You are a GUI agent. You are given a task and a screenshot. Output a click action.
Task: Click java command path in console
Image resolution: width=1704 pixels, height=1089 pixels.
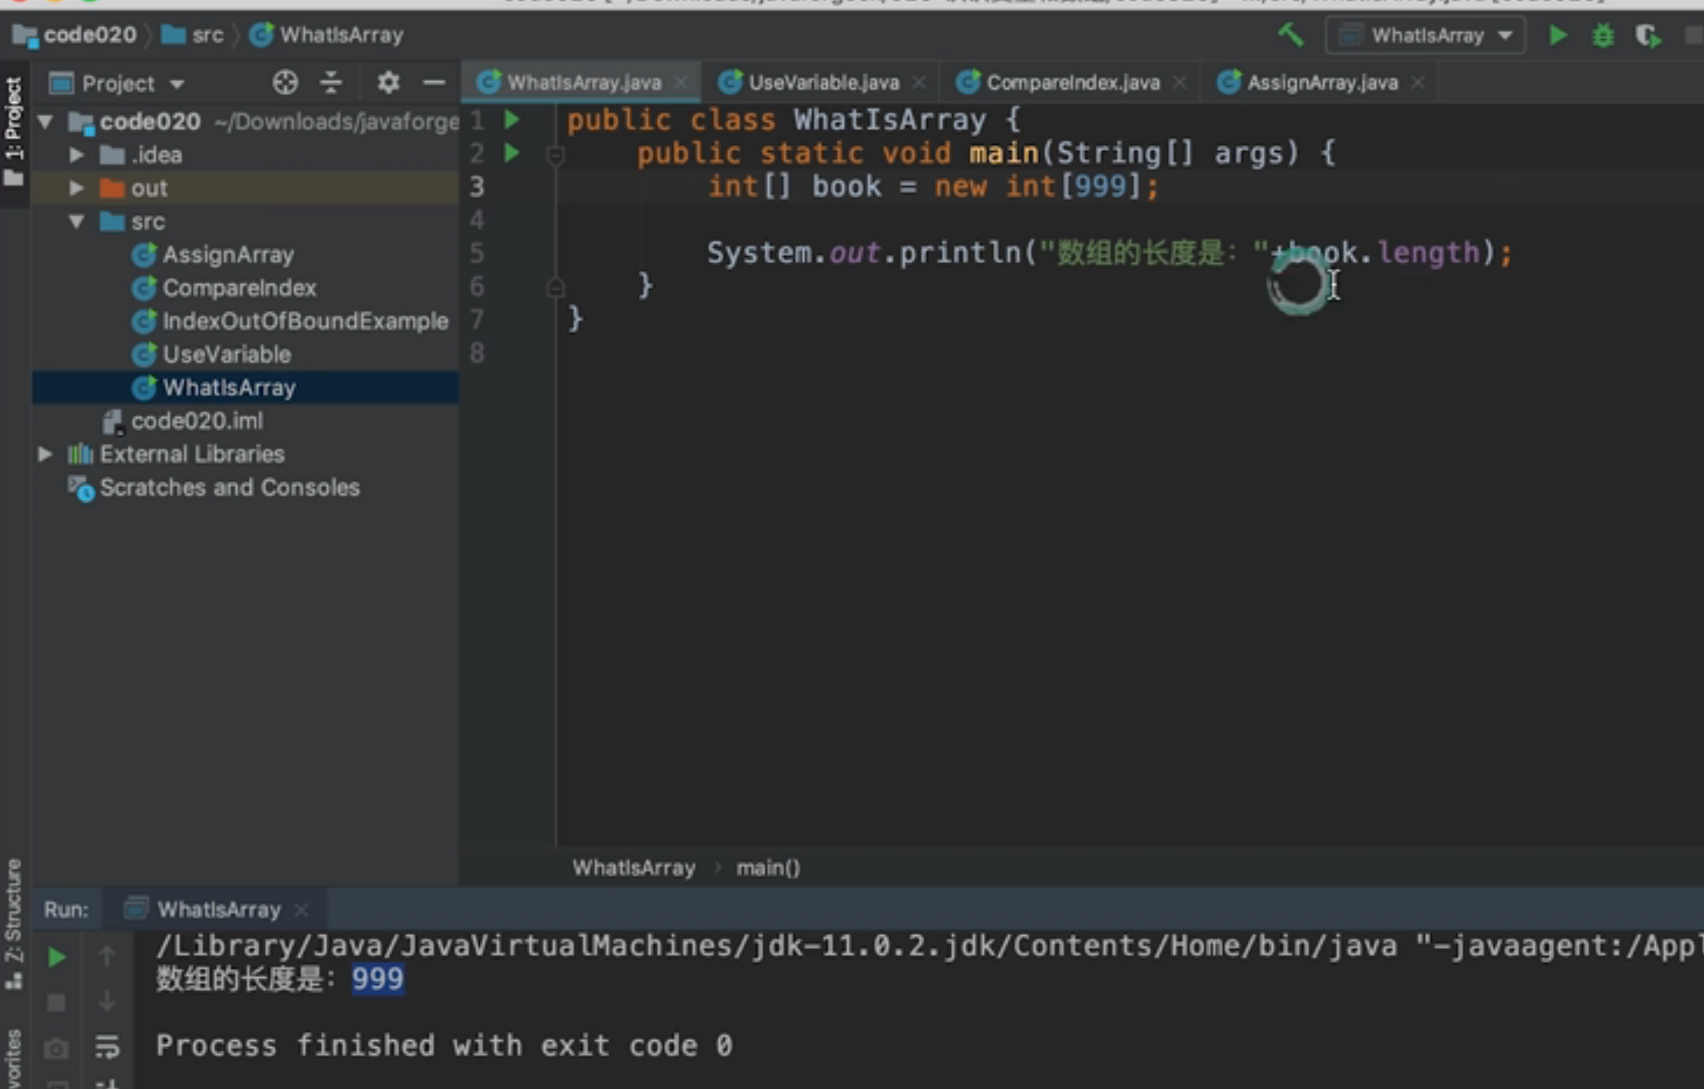(775, 946)
